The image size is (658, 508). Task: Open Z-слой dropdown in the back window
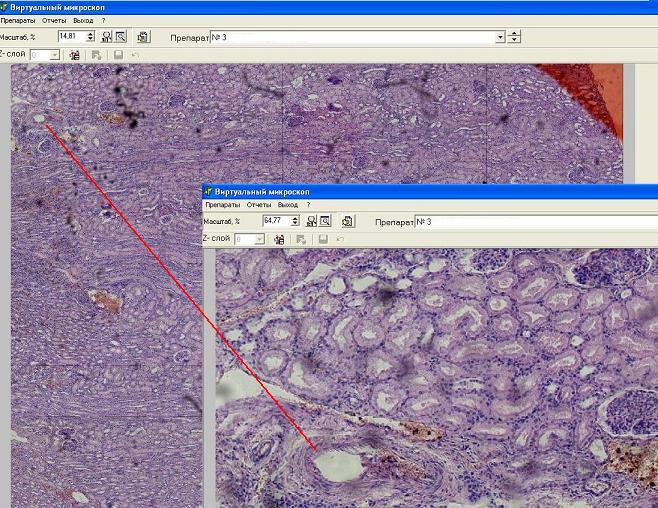tap(56, 55)
